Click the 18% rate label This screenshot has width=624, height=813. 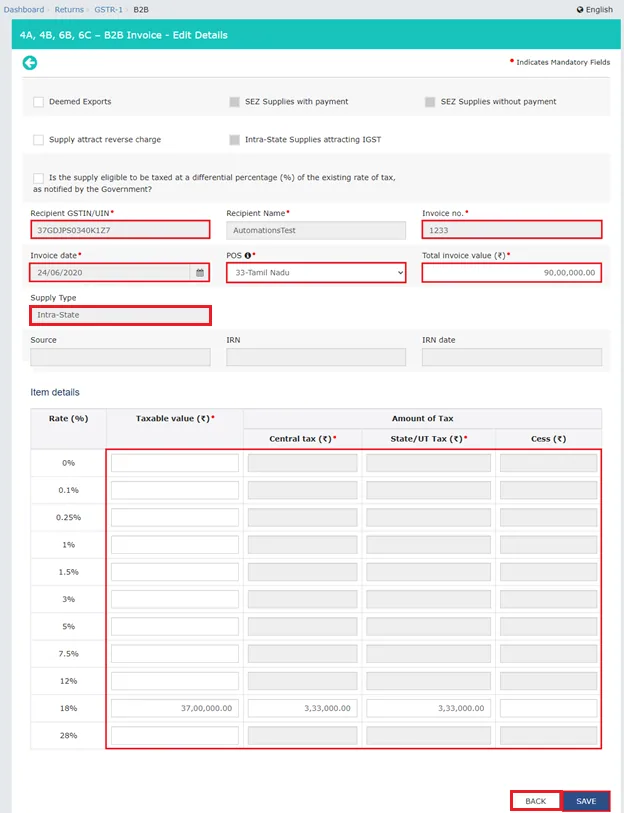coord(68,708)
